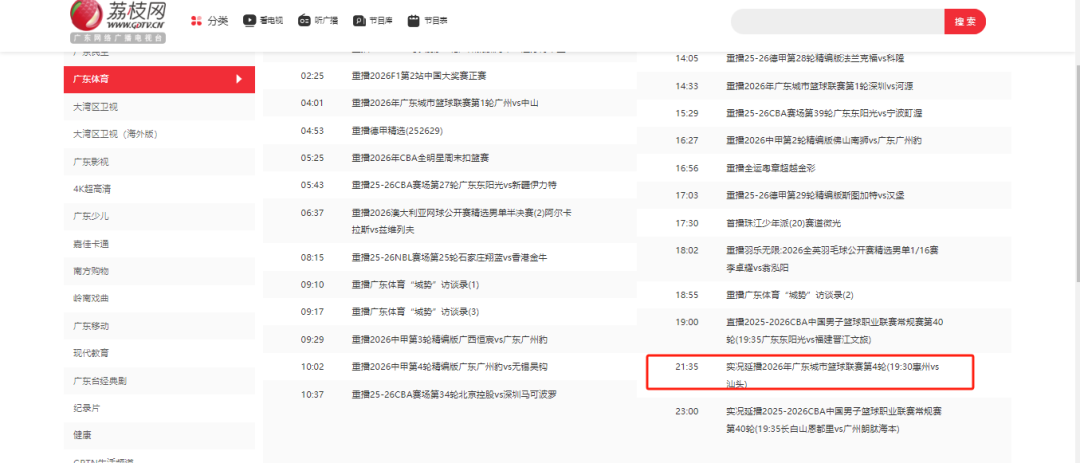
Task: Open 看电视 watch TV section
Action: click(x=263, y=21)
